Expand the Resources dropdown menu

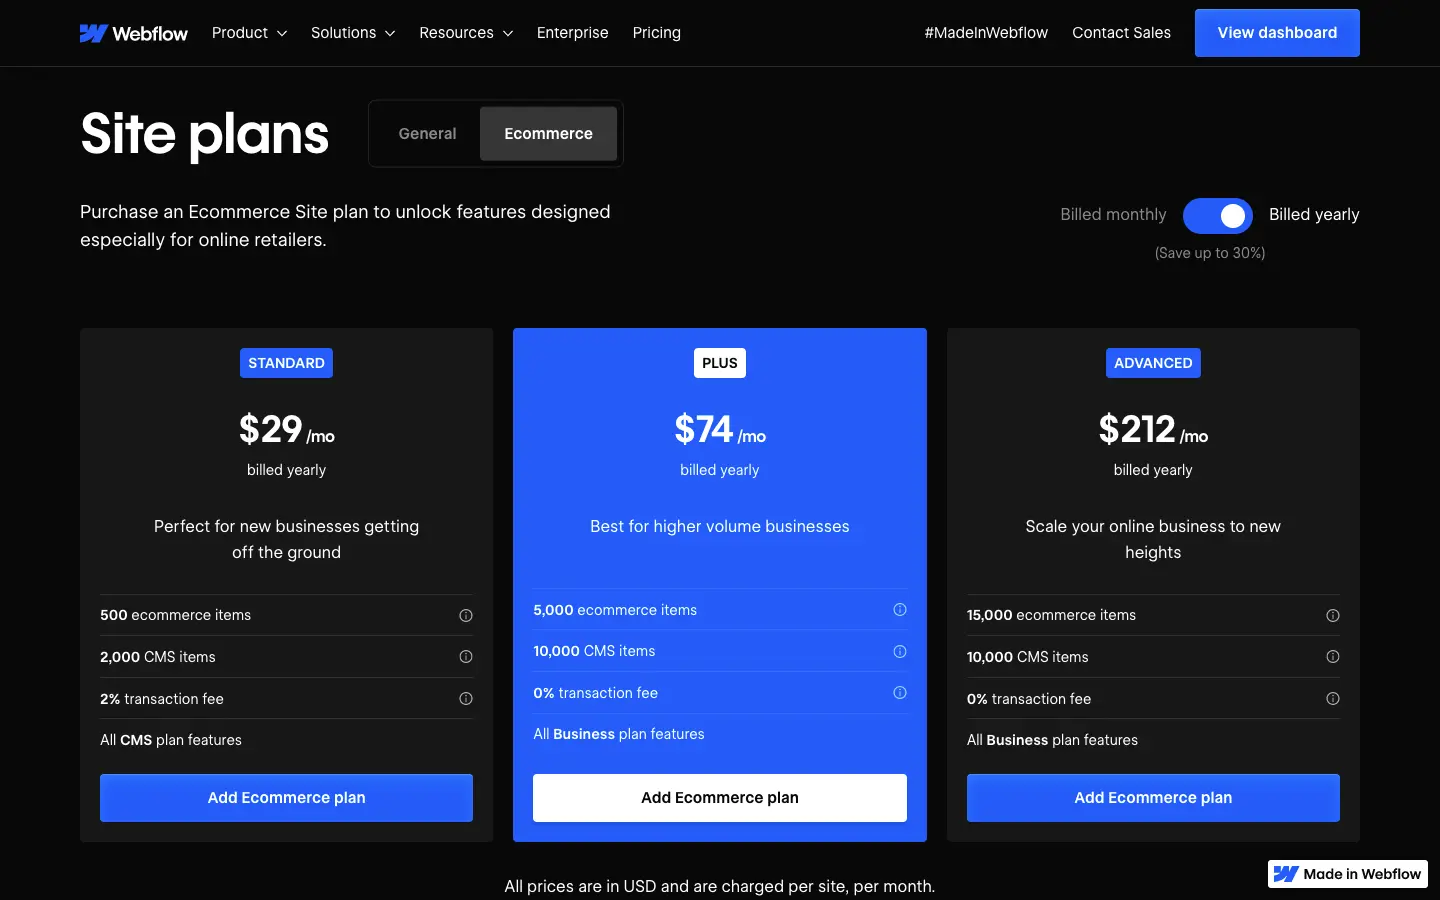pyautogui.click(x=466, y=33)
